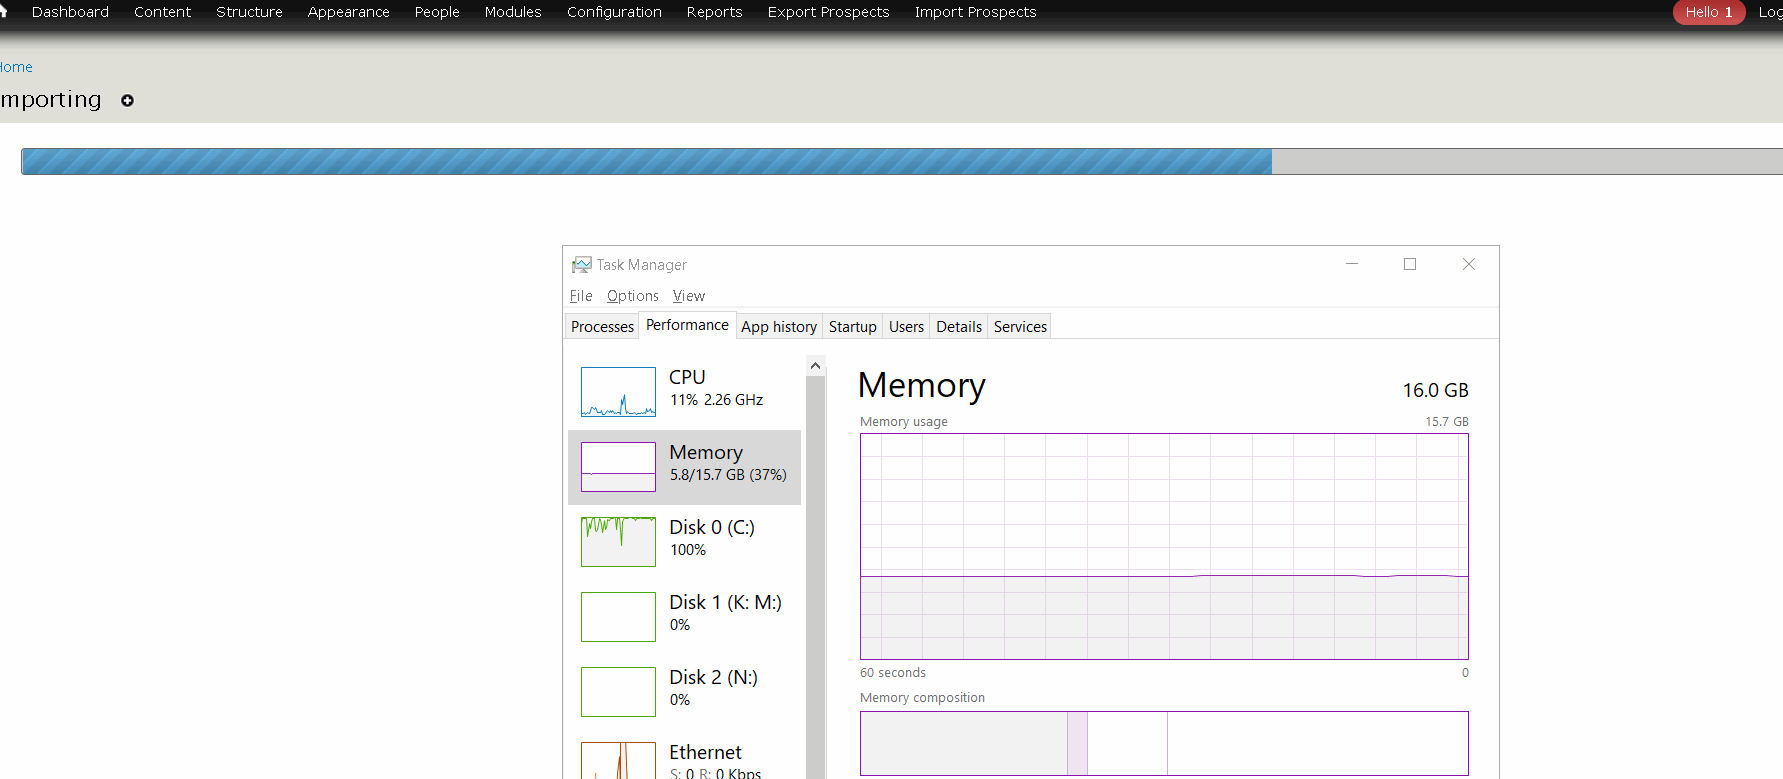The width and height of the screenshot is (1783, 779).
Task: Open the Content admin menu
Action: 162,12
